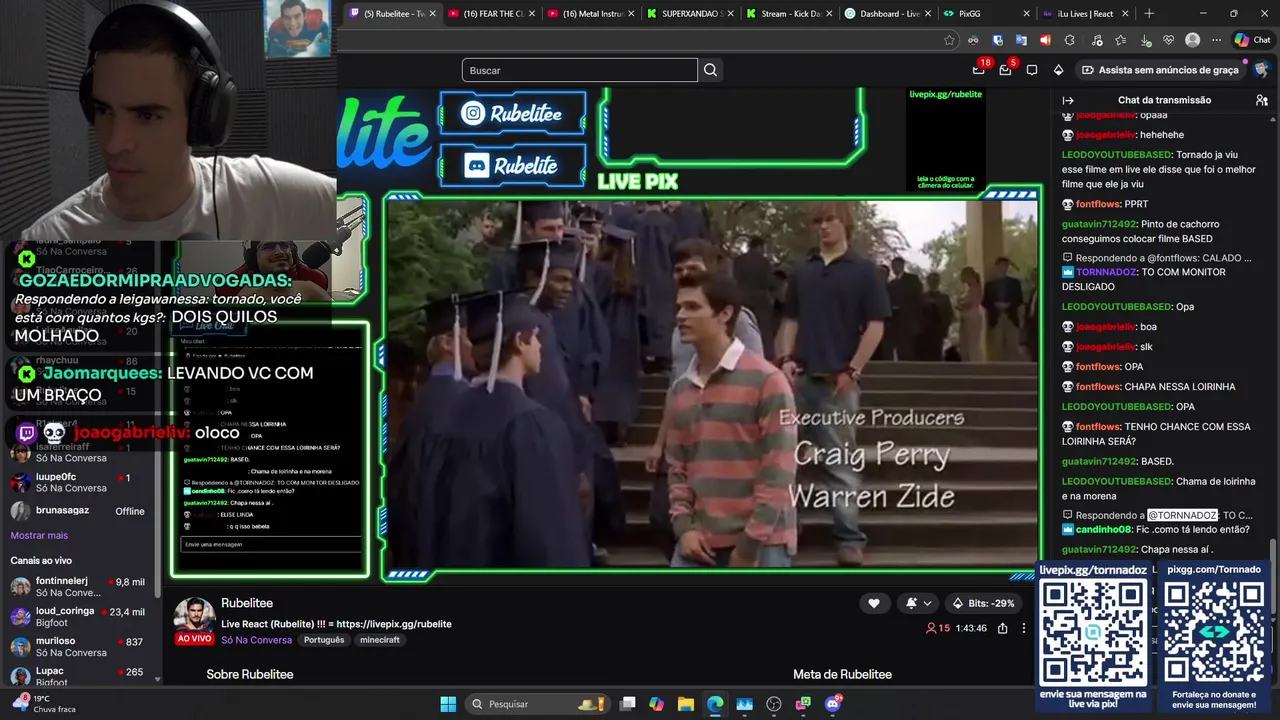Switch to the Metal Instrum YouTube tab
The height and width of the screenshot is (720, 1280).
590,13
